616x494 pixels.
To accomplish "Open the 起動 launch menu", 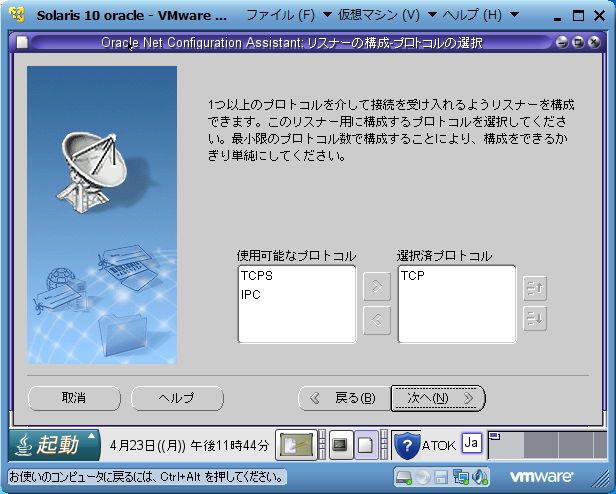I will pos(54,444).
